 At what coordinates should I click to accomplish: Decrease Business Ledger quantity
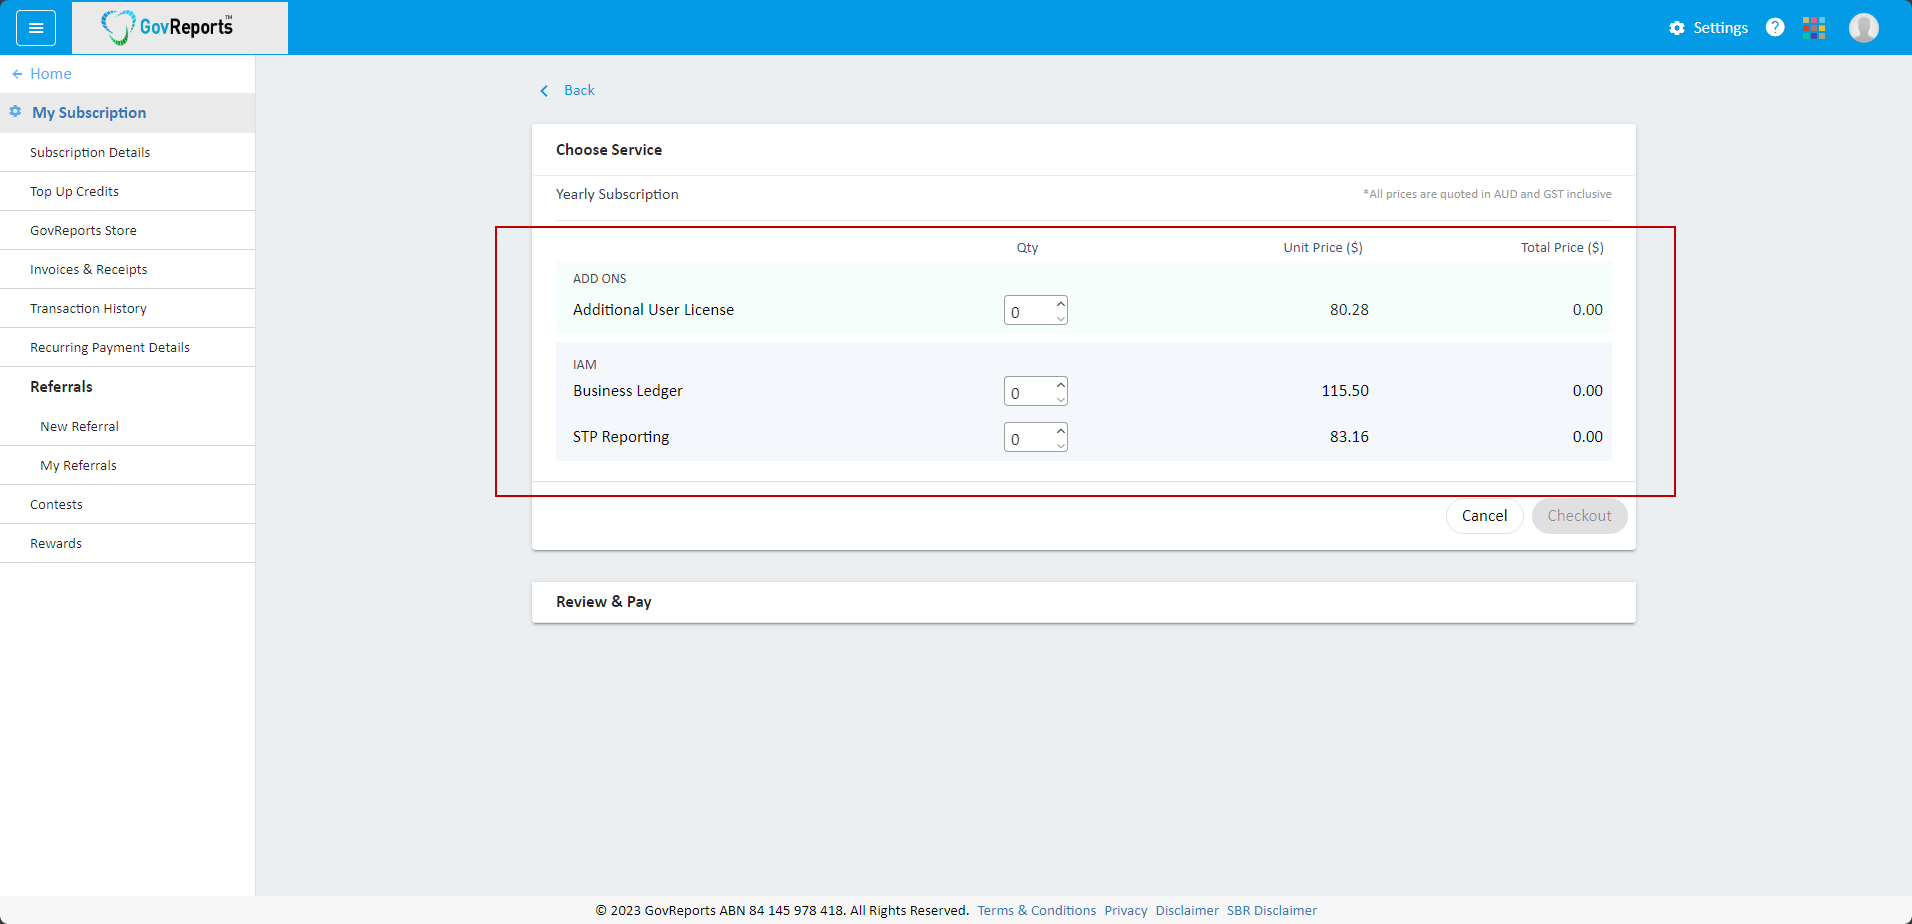click(x=1061, y=399)
